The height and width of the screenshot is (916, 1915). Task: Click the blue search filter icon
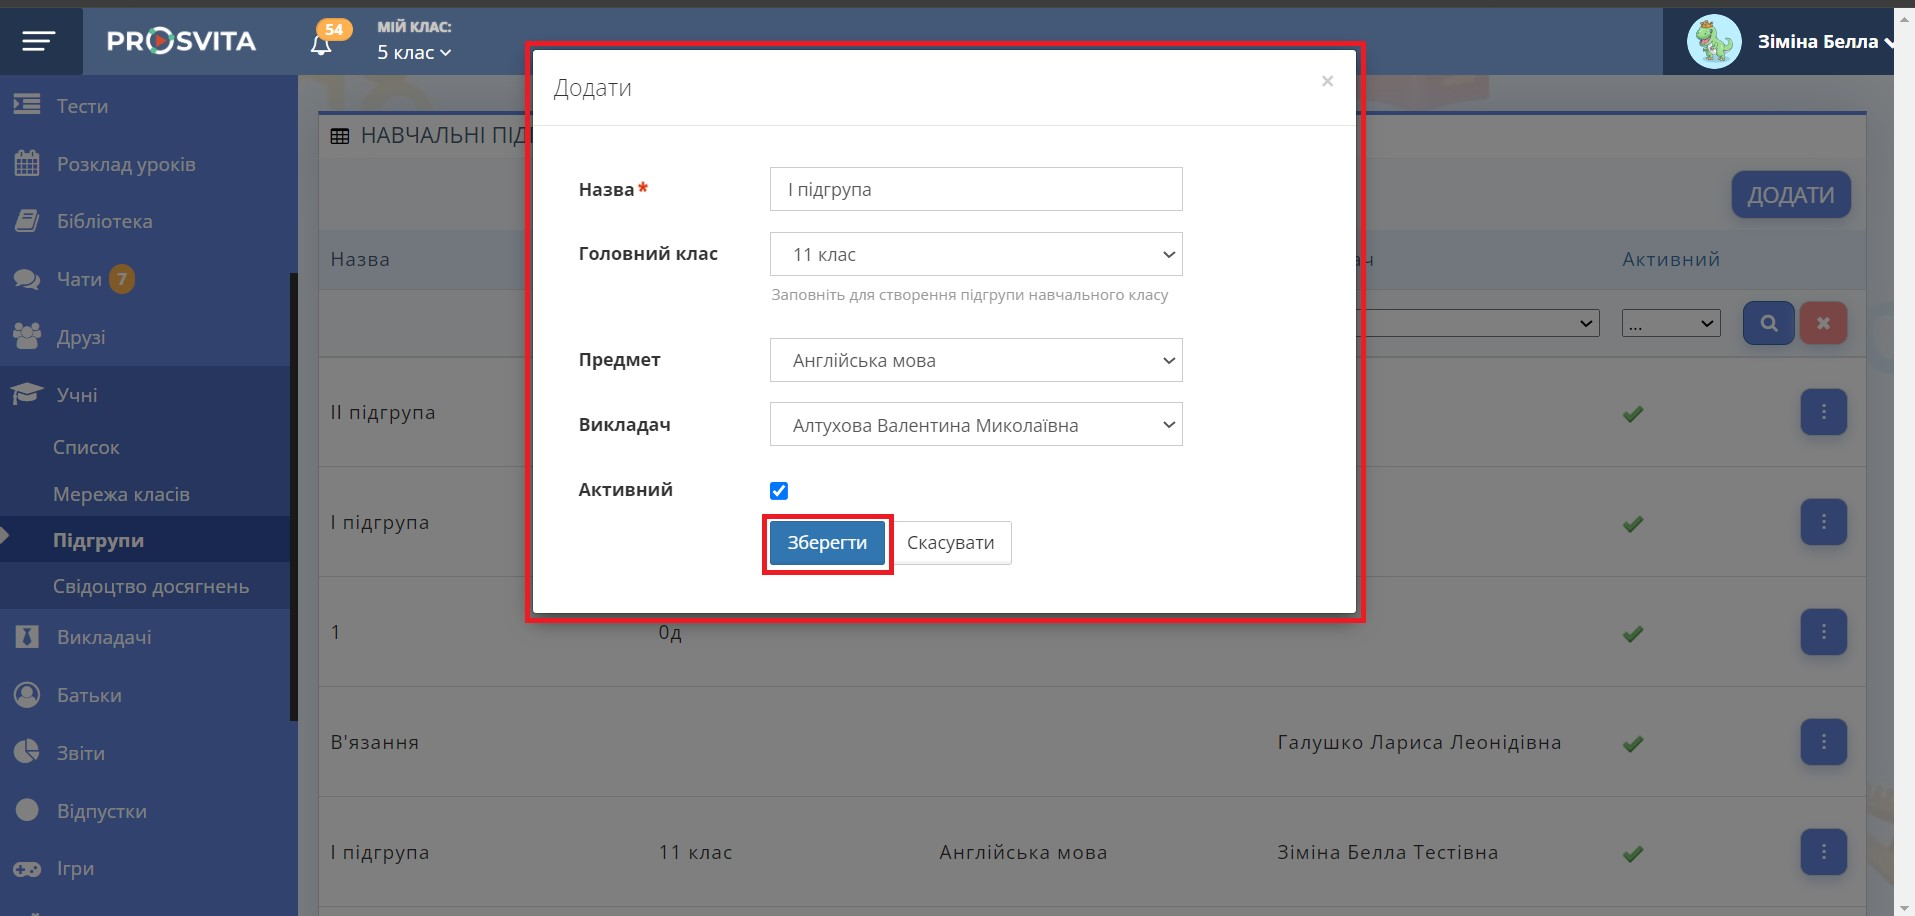[1768, 323]
